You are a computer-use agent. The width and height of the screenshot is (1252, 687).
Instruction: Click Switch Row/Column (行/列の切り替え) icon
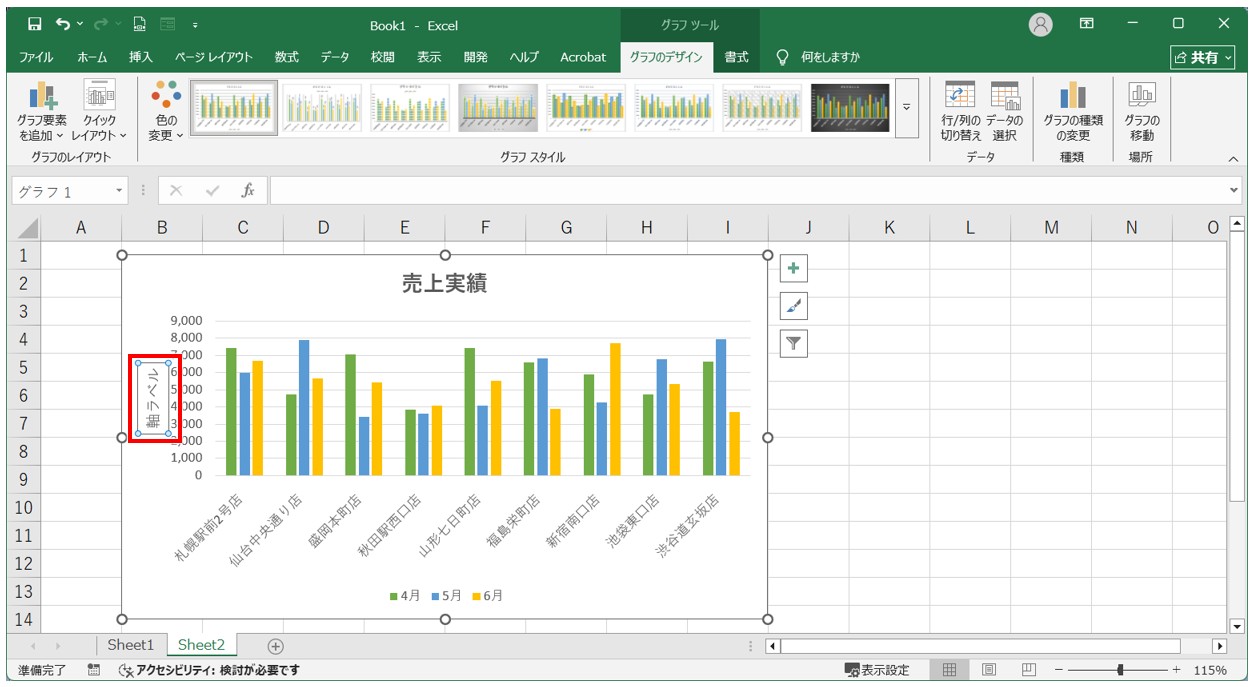coord(960,112)
